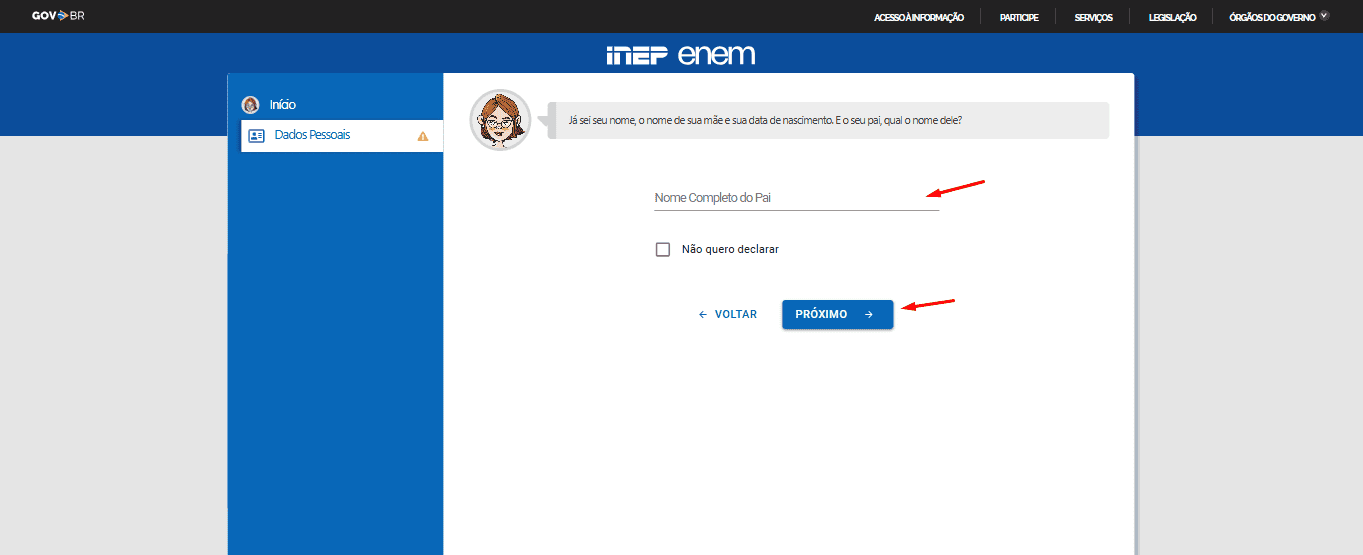Click the assistant's gray speech bubble message

click(828, 120)
